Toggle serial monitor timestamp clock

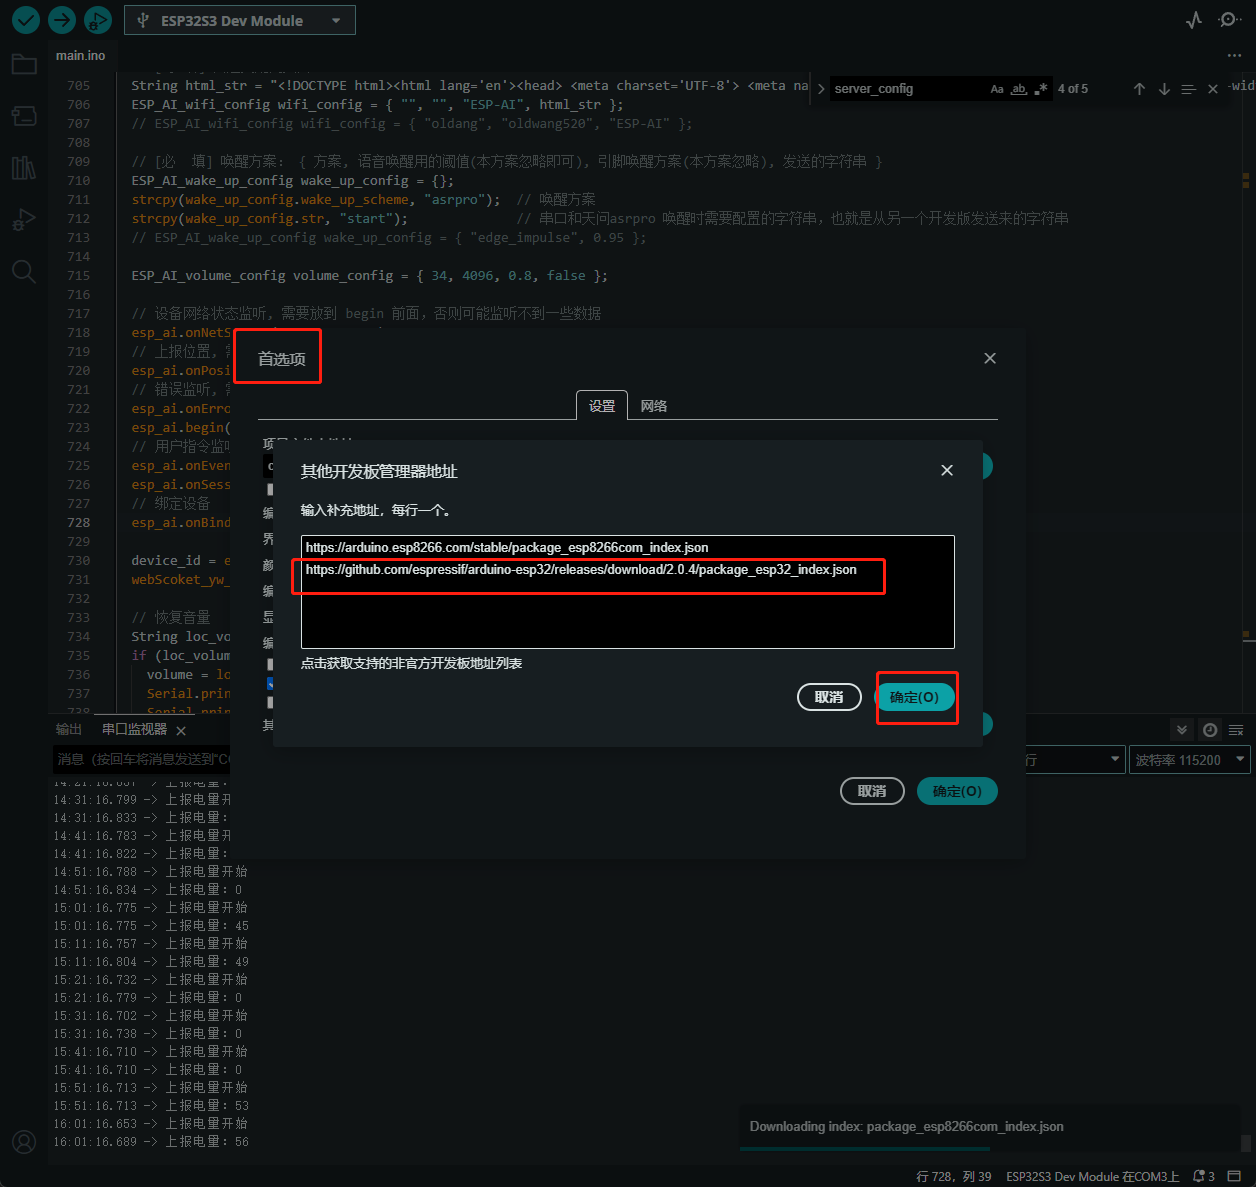click(x=1210, y=730)
